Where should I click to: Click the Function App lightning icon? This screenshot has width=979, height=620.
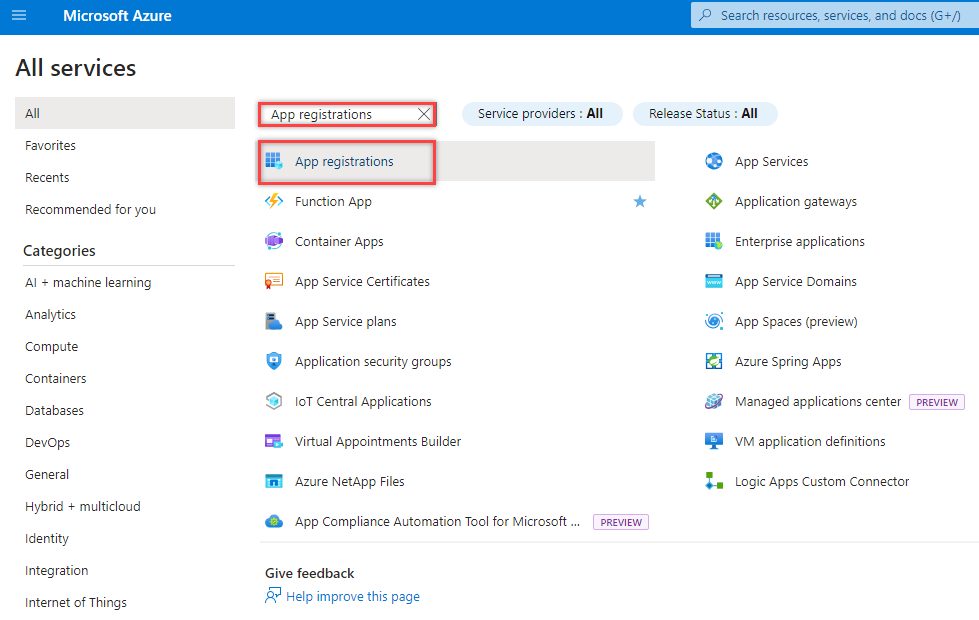pos(274,201)
